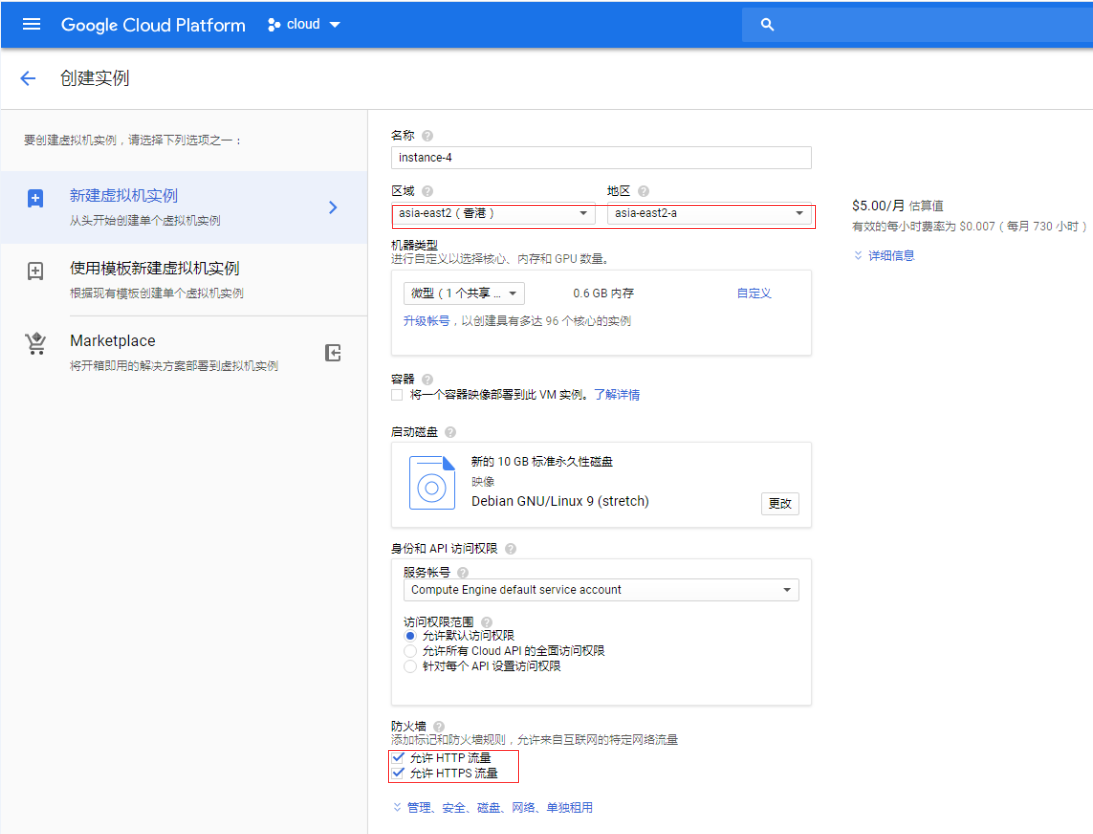Click the search magnifier icon

(767, 24)
